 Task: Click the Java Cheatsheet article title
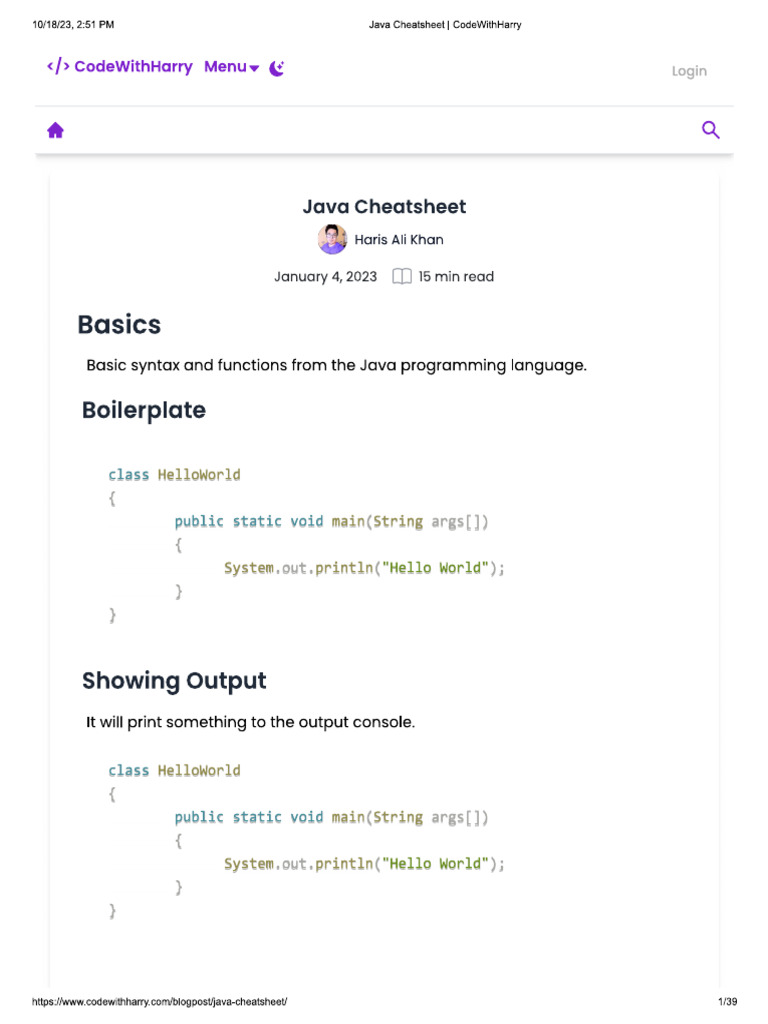[x=384, y=207]
